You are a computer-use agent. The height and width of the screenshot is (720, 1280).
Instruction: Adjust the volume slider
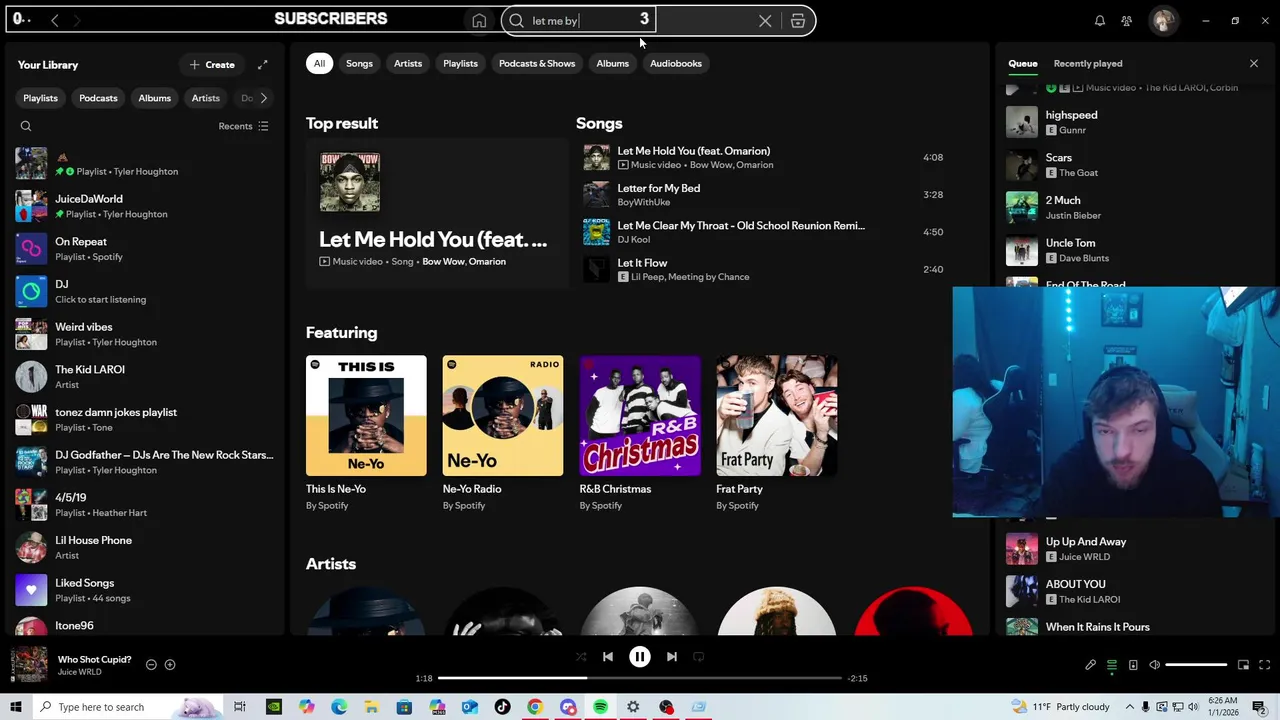point(1196,665)
